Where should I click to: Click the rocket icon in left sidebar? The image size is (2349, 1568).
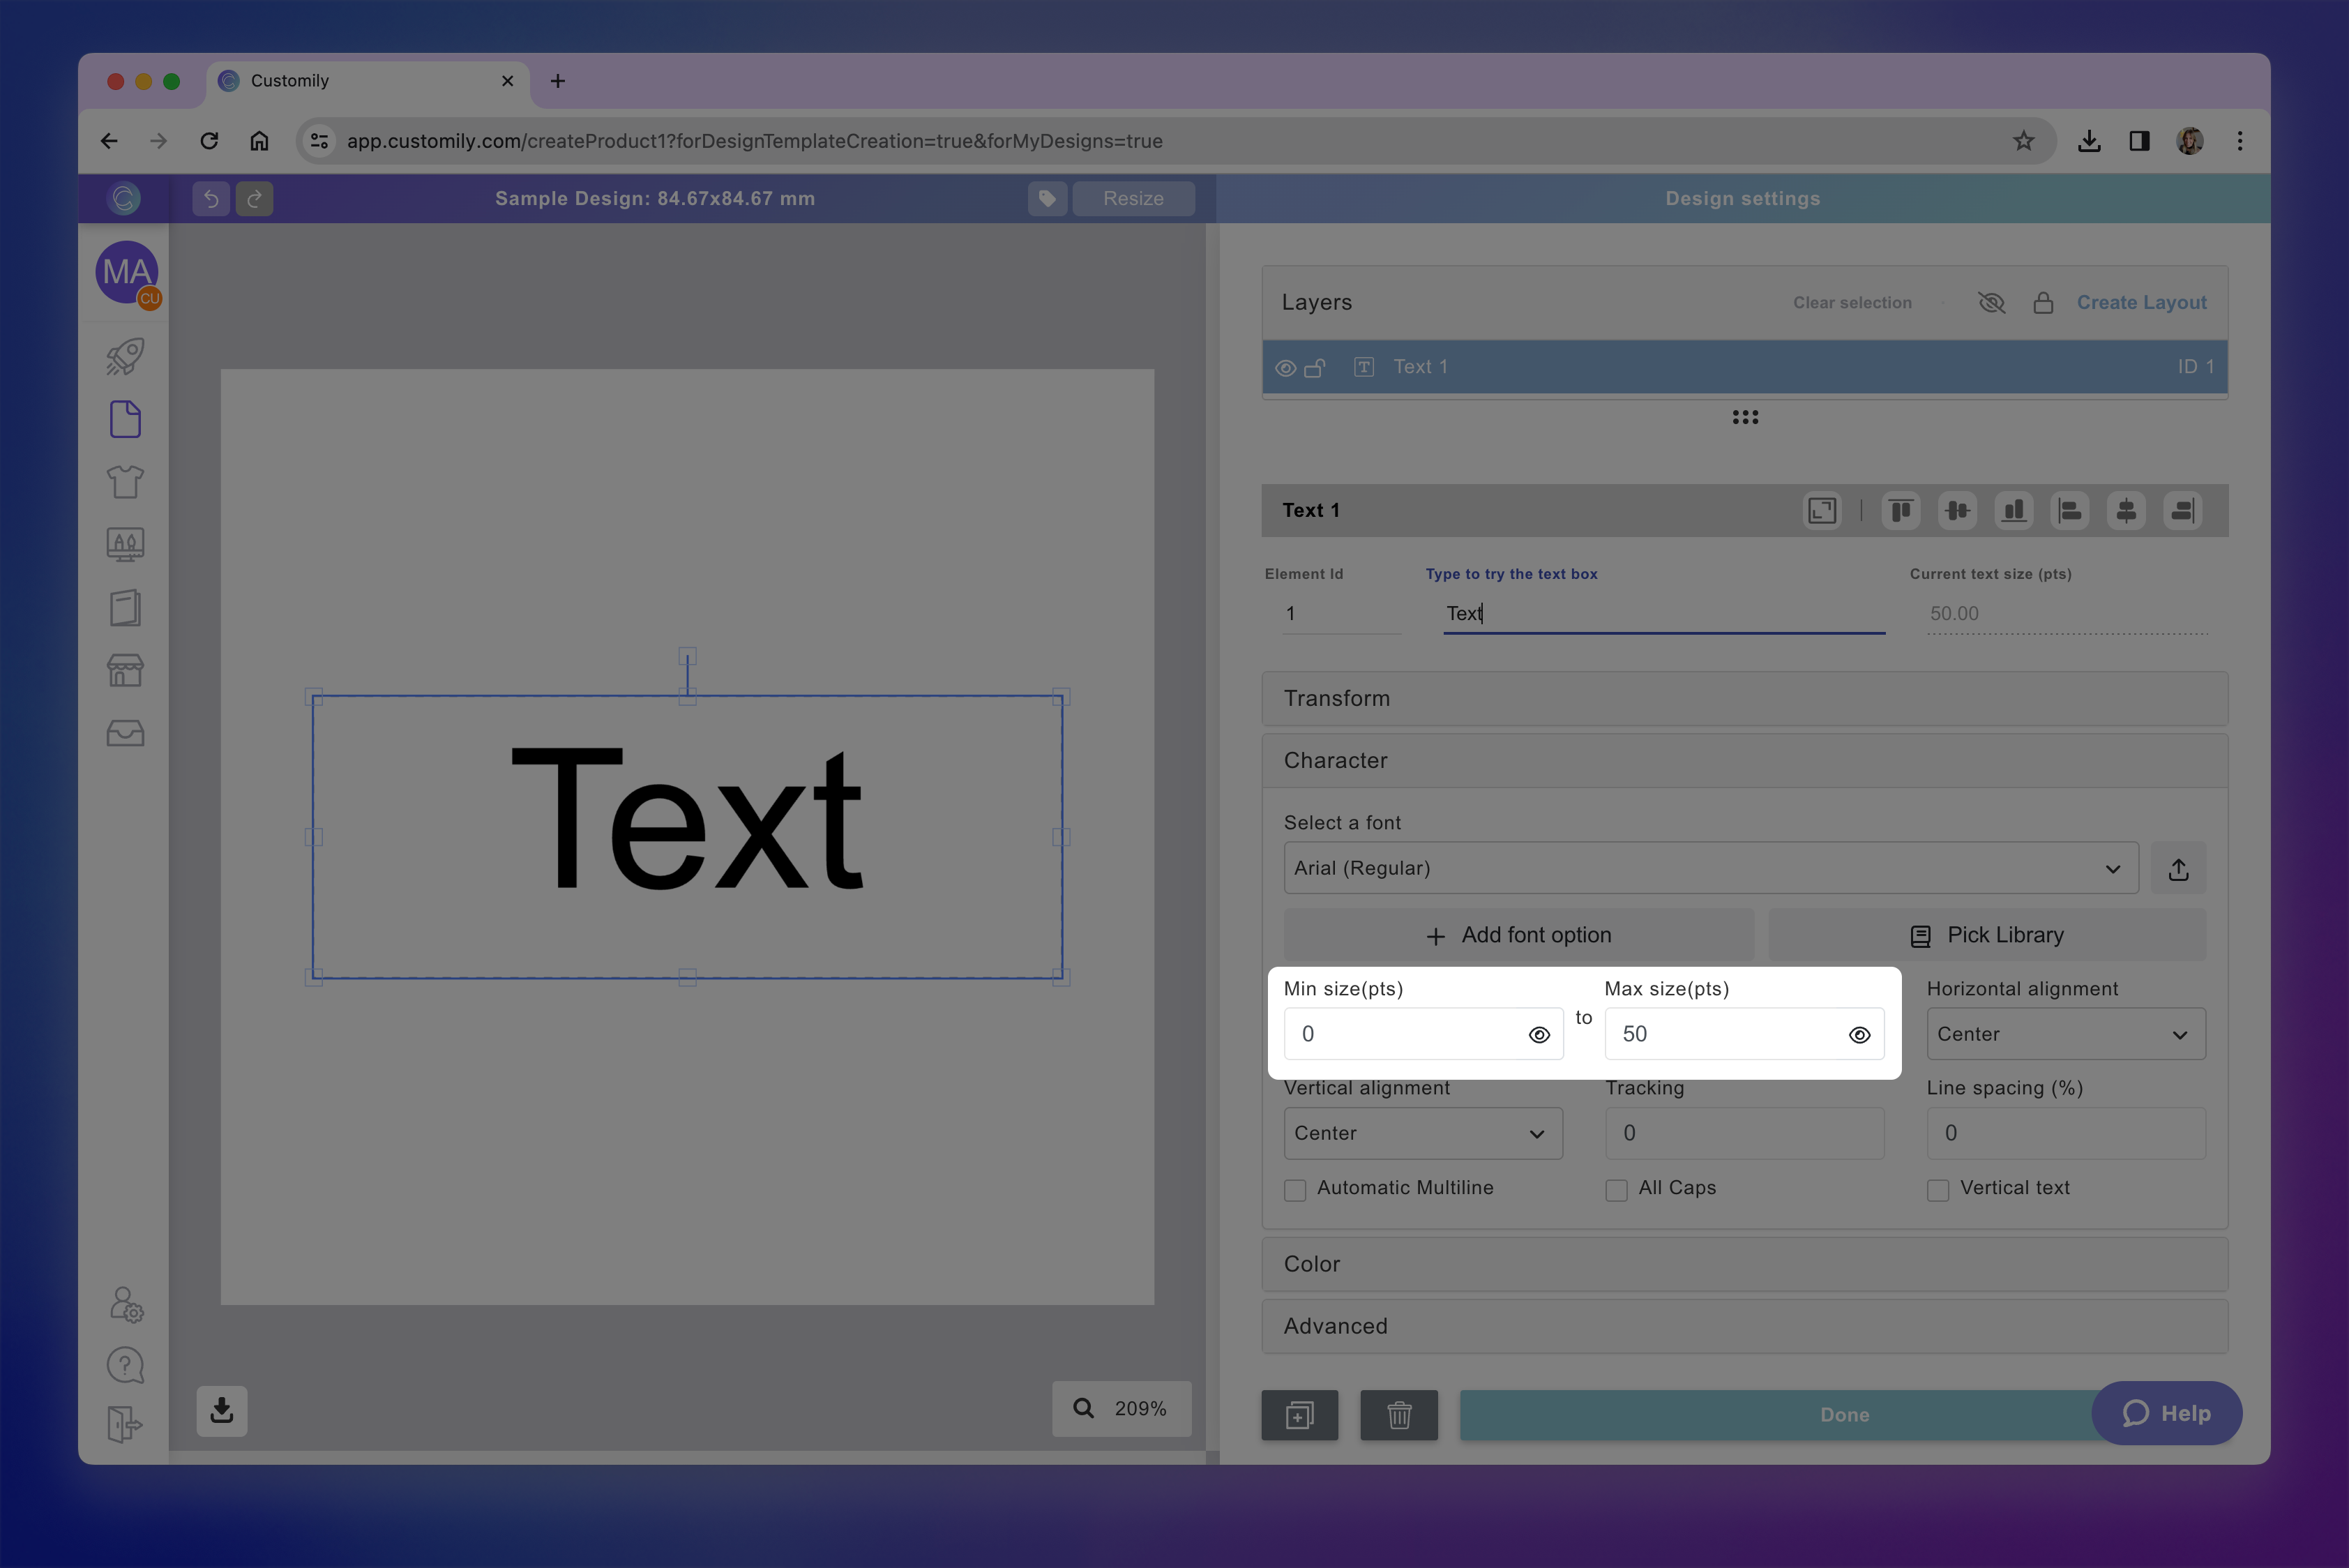(125, 356)
